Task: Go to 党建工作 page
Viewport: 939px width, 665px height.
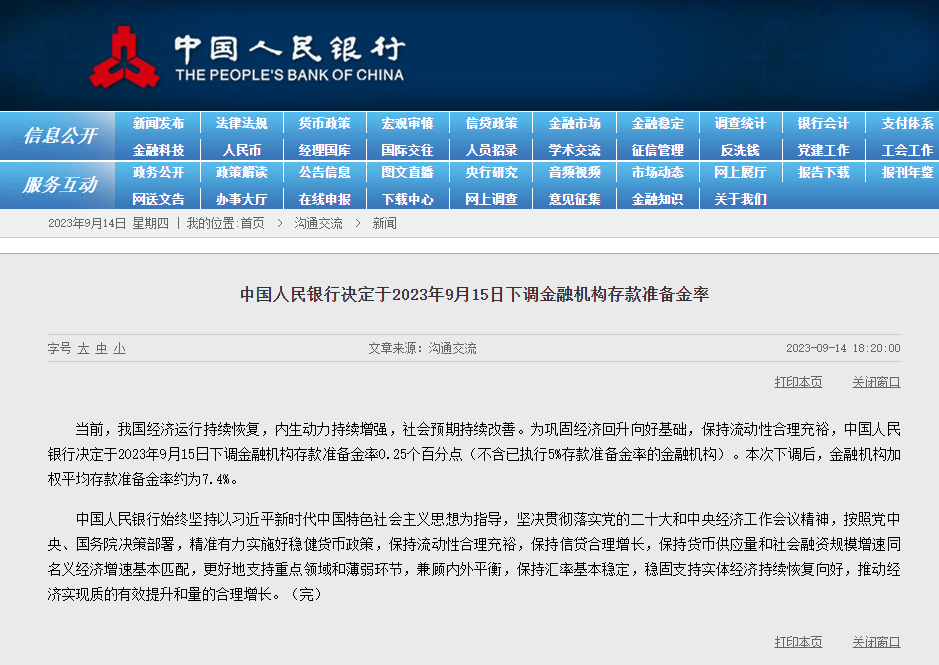Action: (x=823, y=150)
